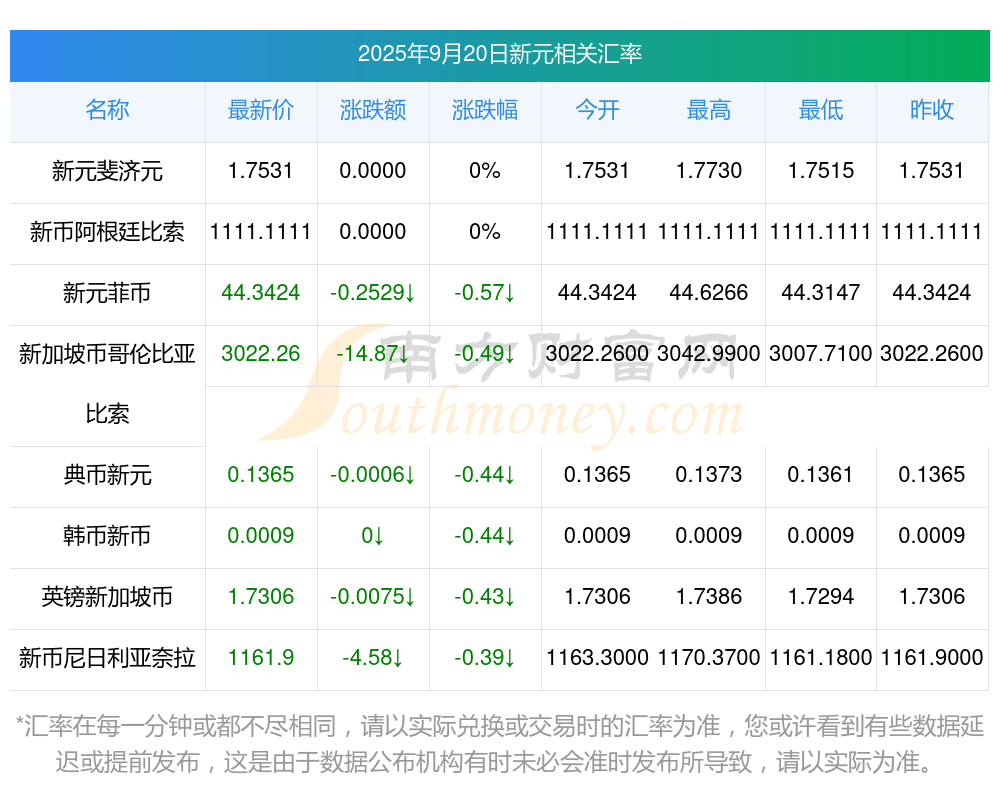Click 1.7730 highest value for 新元斐济元
The image size is (1000, 793).
coord(709,171)
